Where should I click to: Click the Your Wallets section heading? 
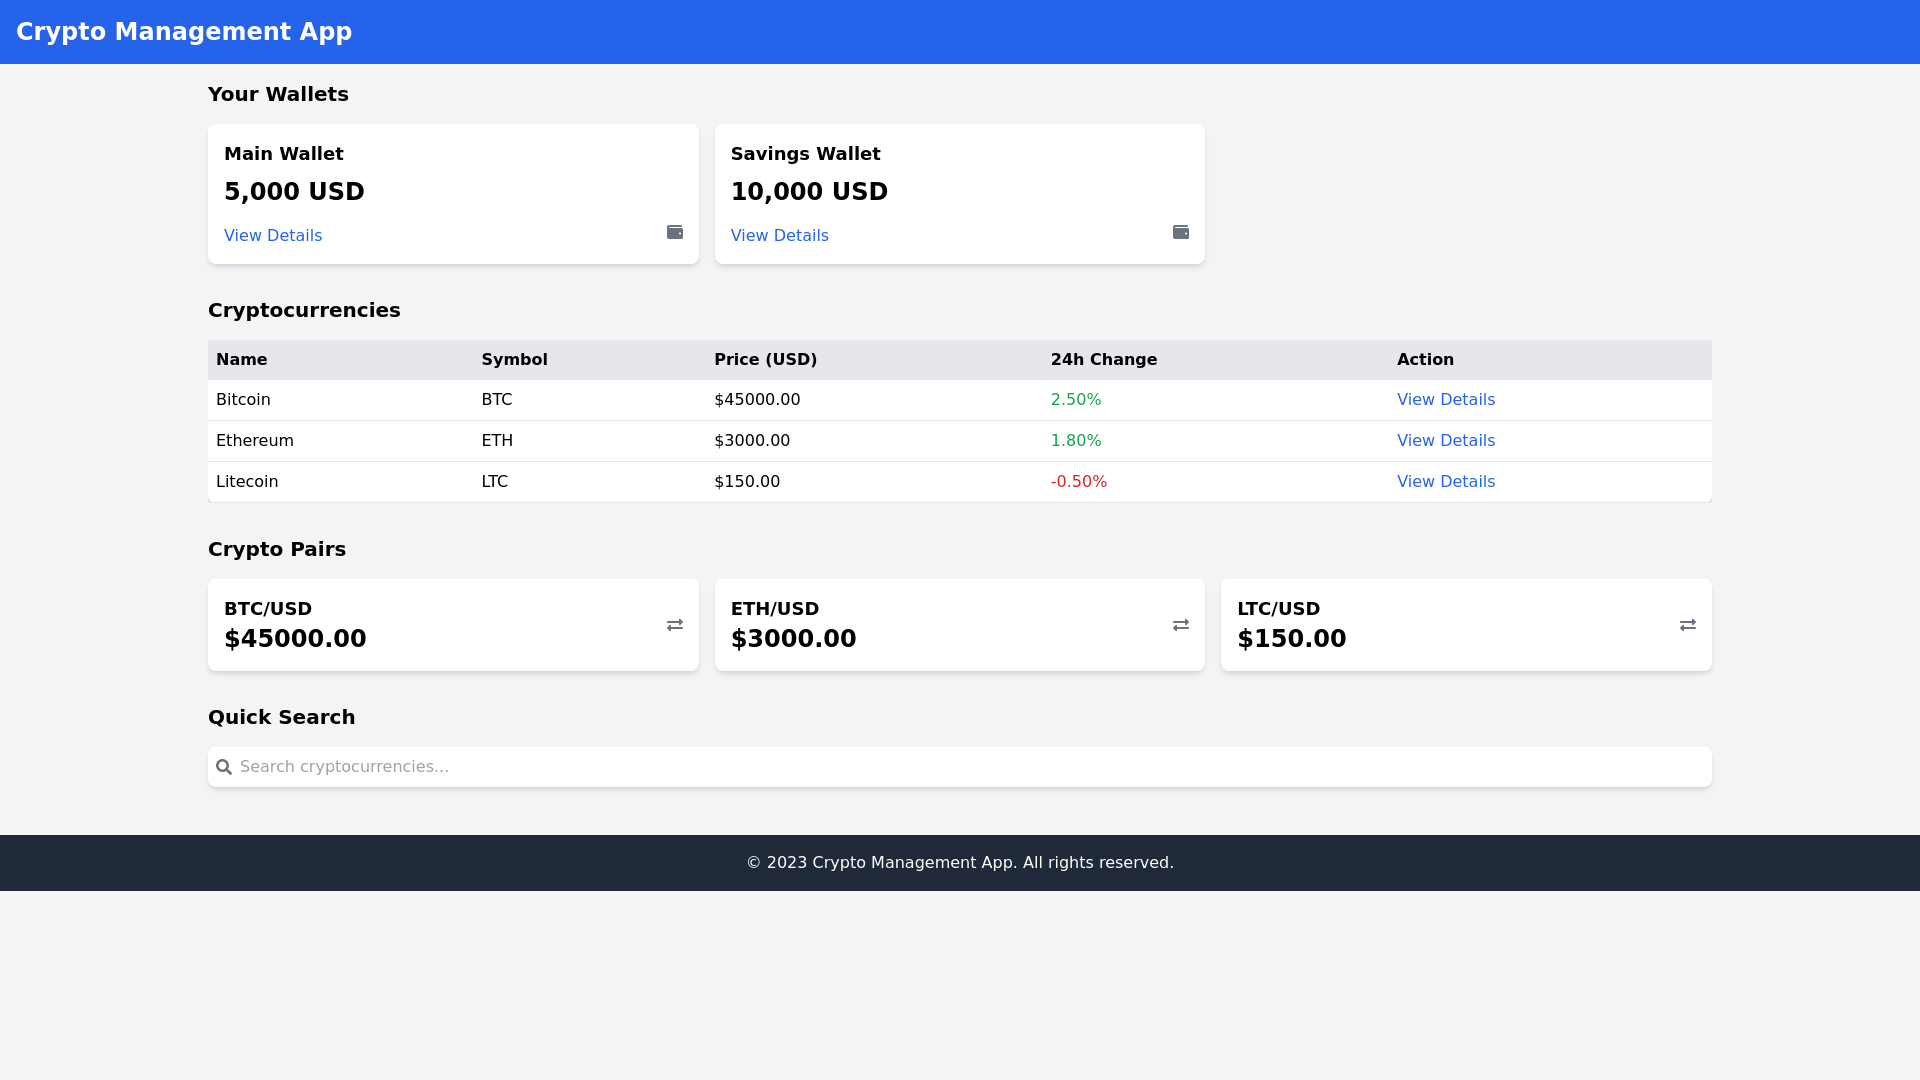[x=278, y=94]
